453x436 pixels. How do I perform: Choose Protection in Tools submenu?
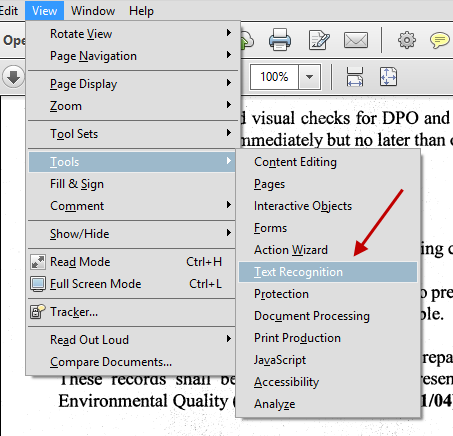328,294
